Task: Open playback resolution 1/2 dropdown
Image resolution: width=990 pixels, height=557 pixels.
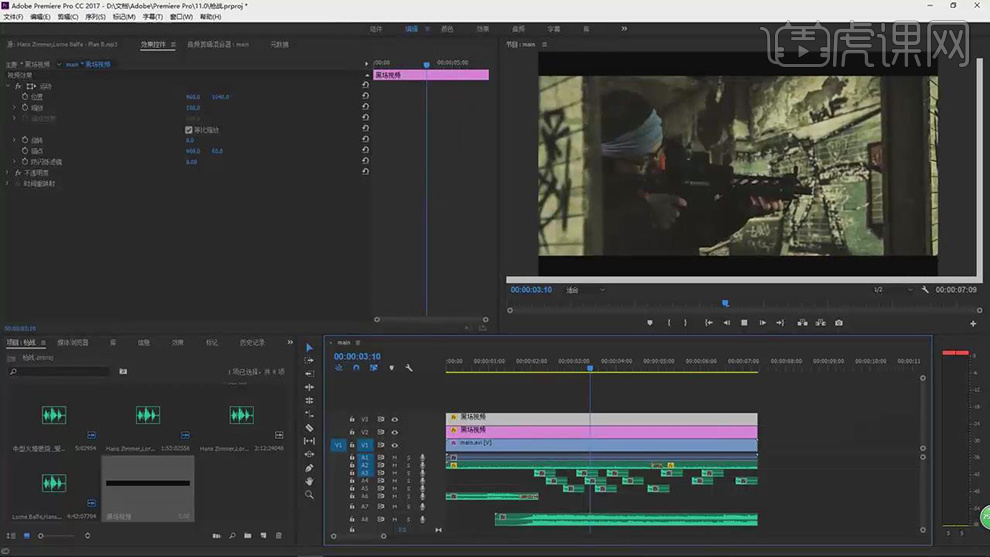Action: coord(880,290)
